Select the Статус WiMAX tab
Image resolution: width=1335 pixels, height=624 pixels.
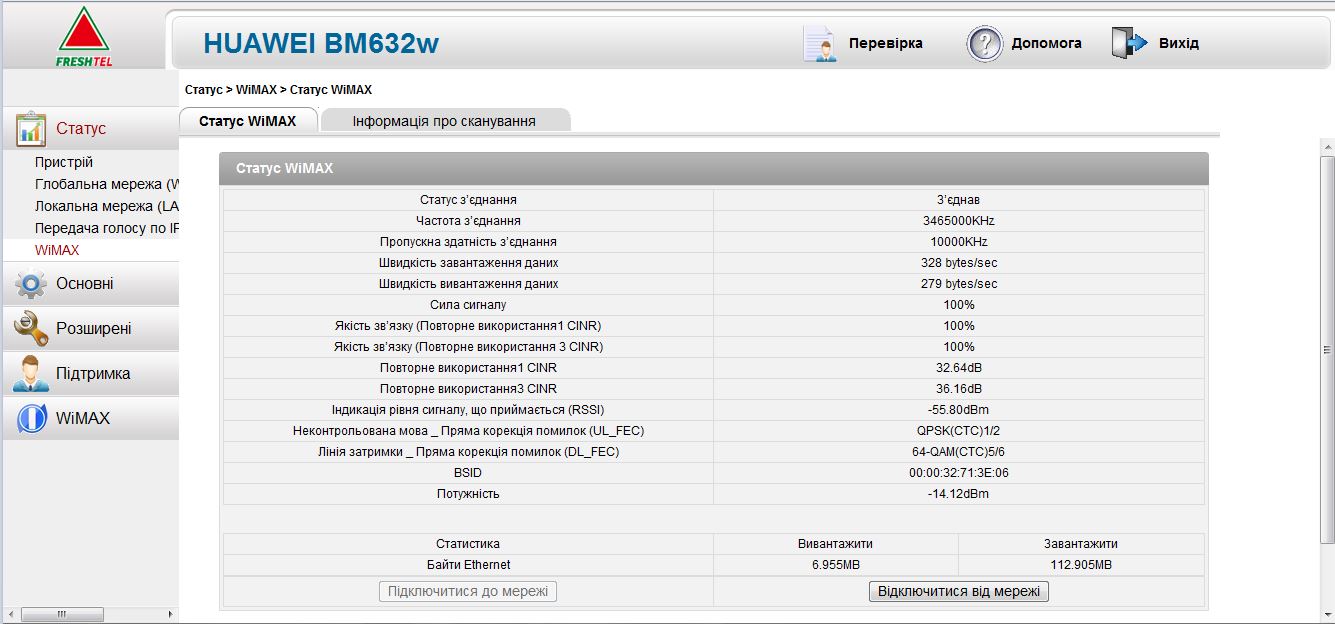tap(248, 121)
